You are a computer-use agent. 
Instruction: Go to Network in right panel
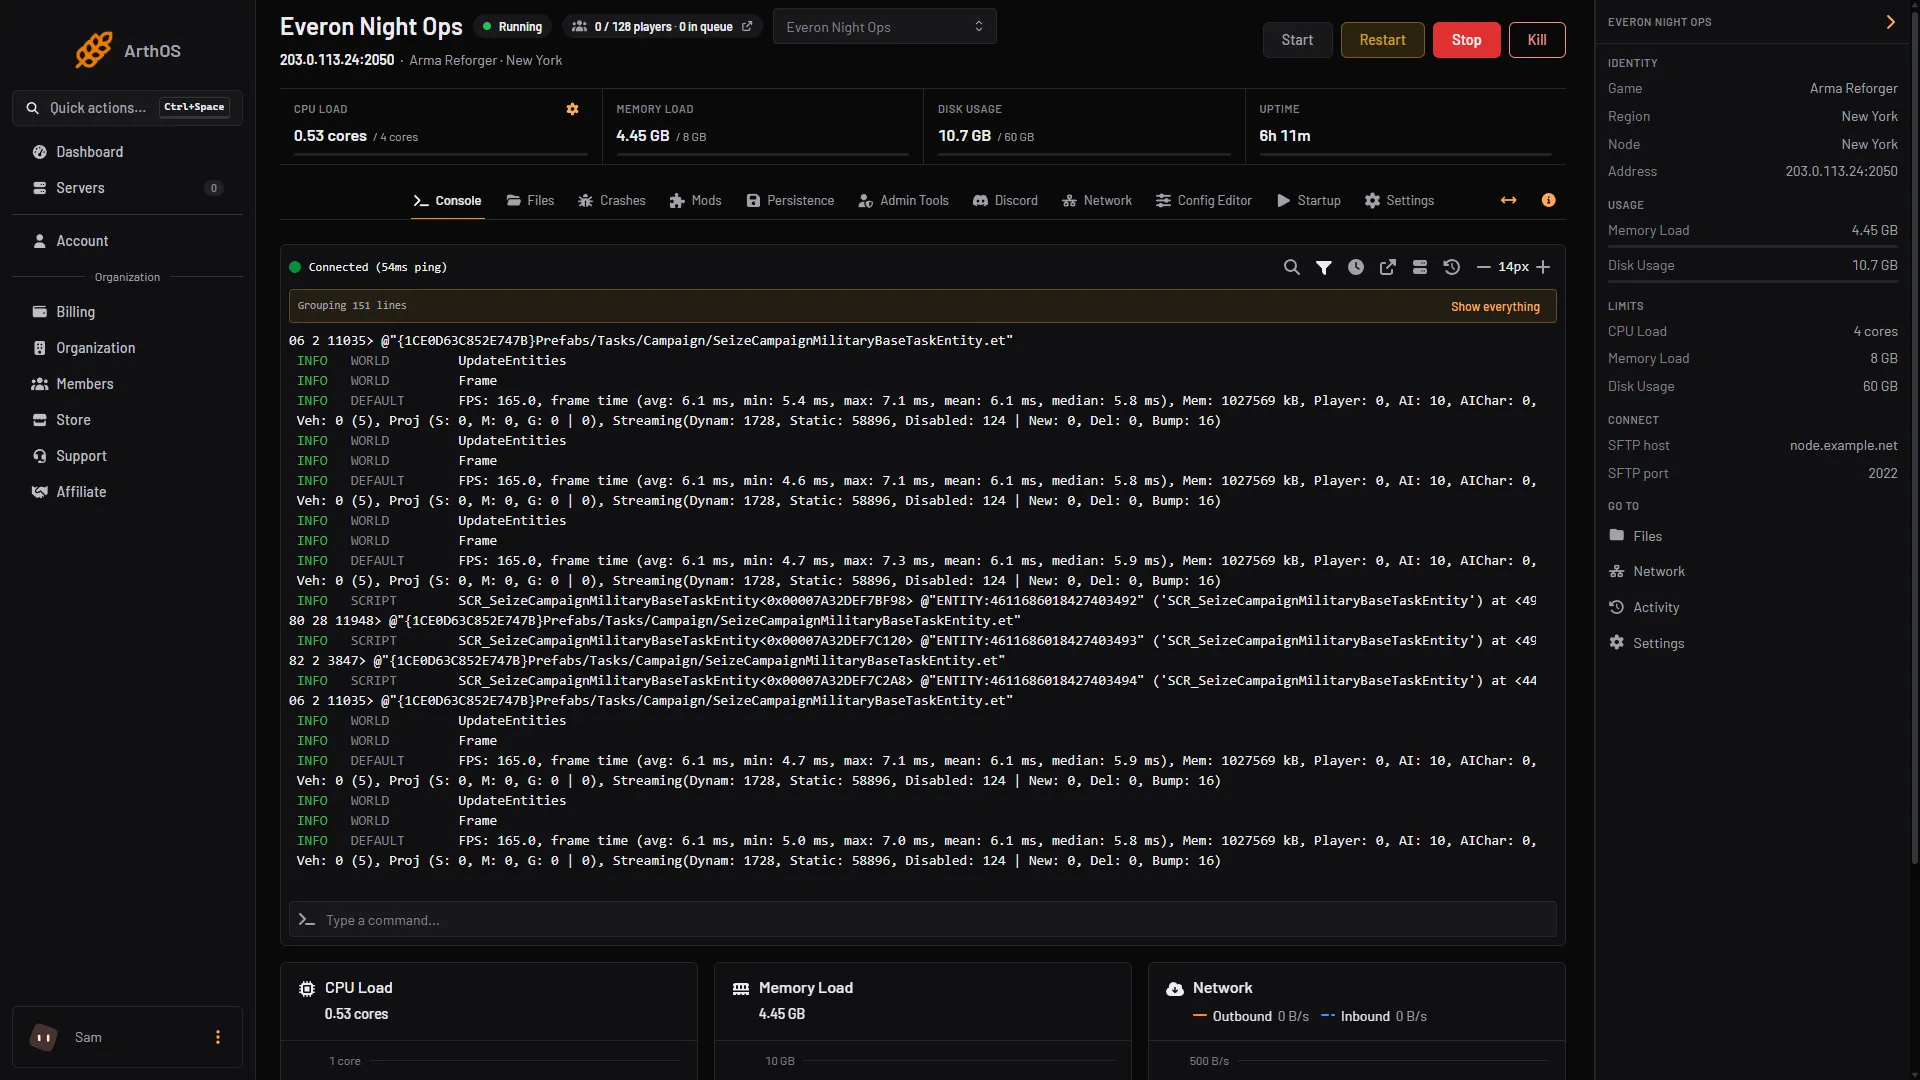tap(1647, 572)
